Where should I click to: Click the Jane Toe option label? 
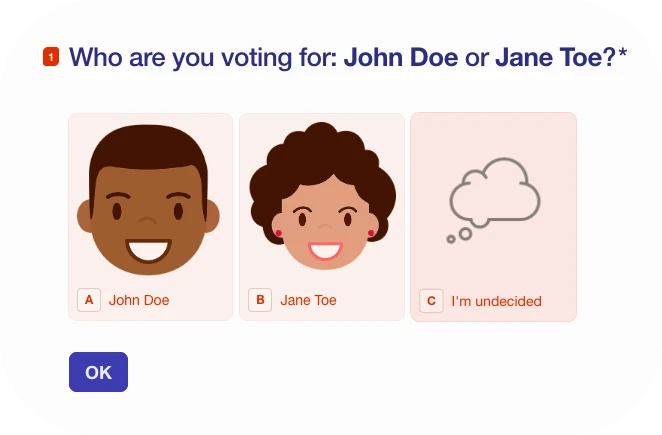point(308,300)
